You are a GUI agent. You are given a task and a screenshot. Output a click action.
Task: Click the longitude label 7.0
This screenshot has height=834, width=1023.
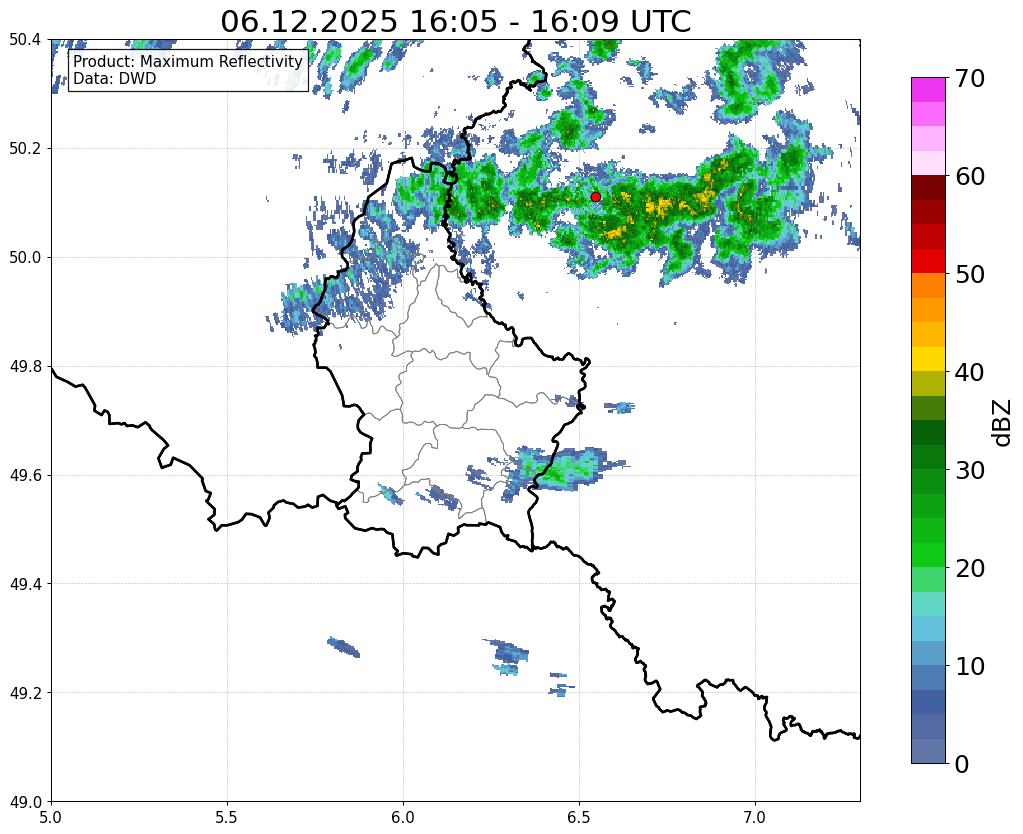(x=756, y=816)
